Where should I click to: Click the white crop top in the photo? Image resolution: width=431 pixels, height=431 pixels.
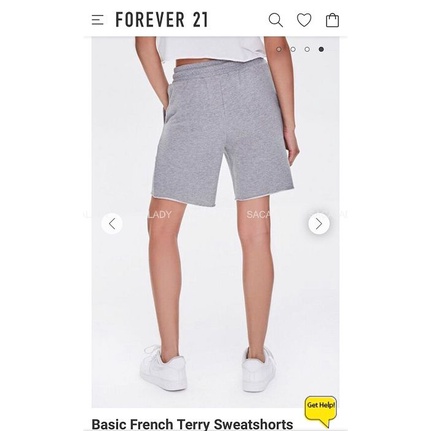point(211,48)
